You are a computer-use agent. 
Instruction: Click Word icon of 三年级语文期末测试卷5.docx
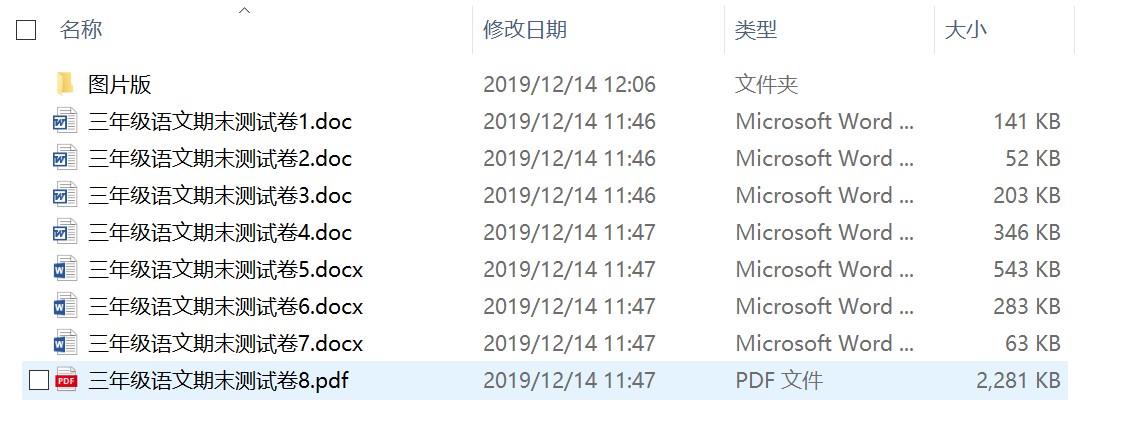point(65,269)
